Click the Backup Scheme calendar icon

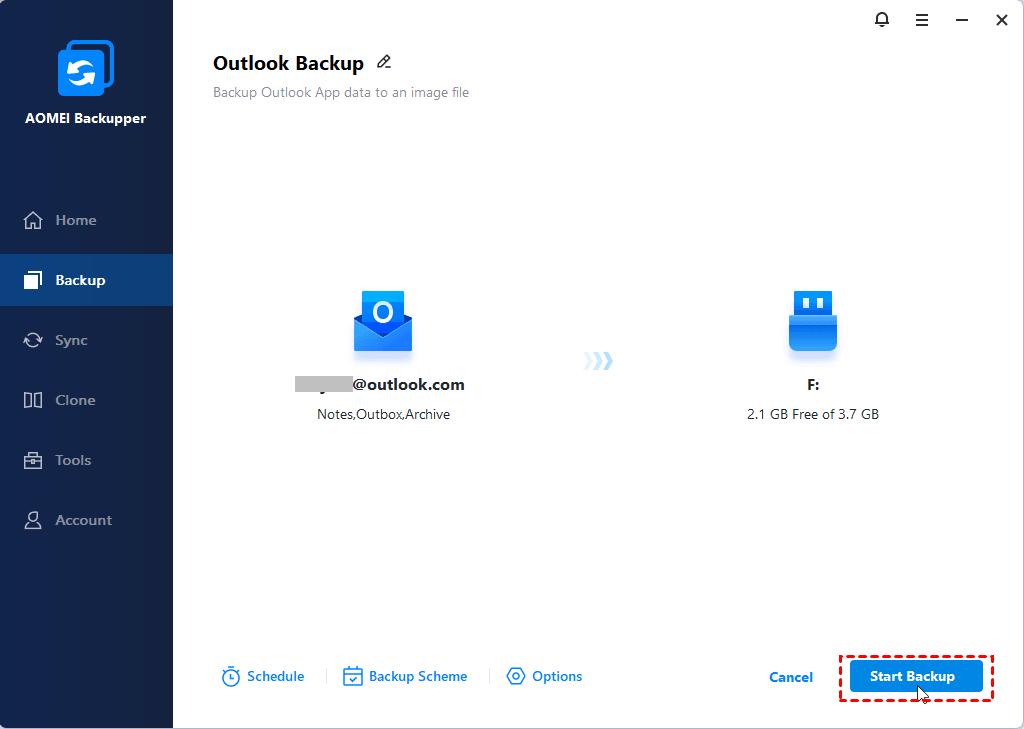tap(352, 677)
